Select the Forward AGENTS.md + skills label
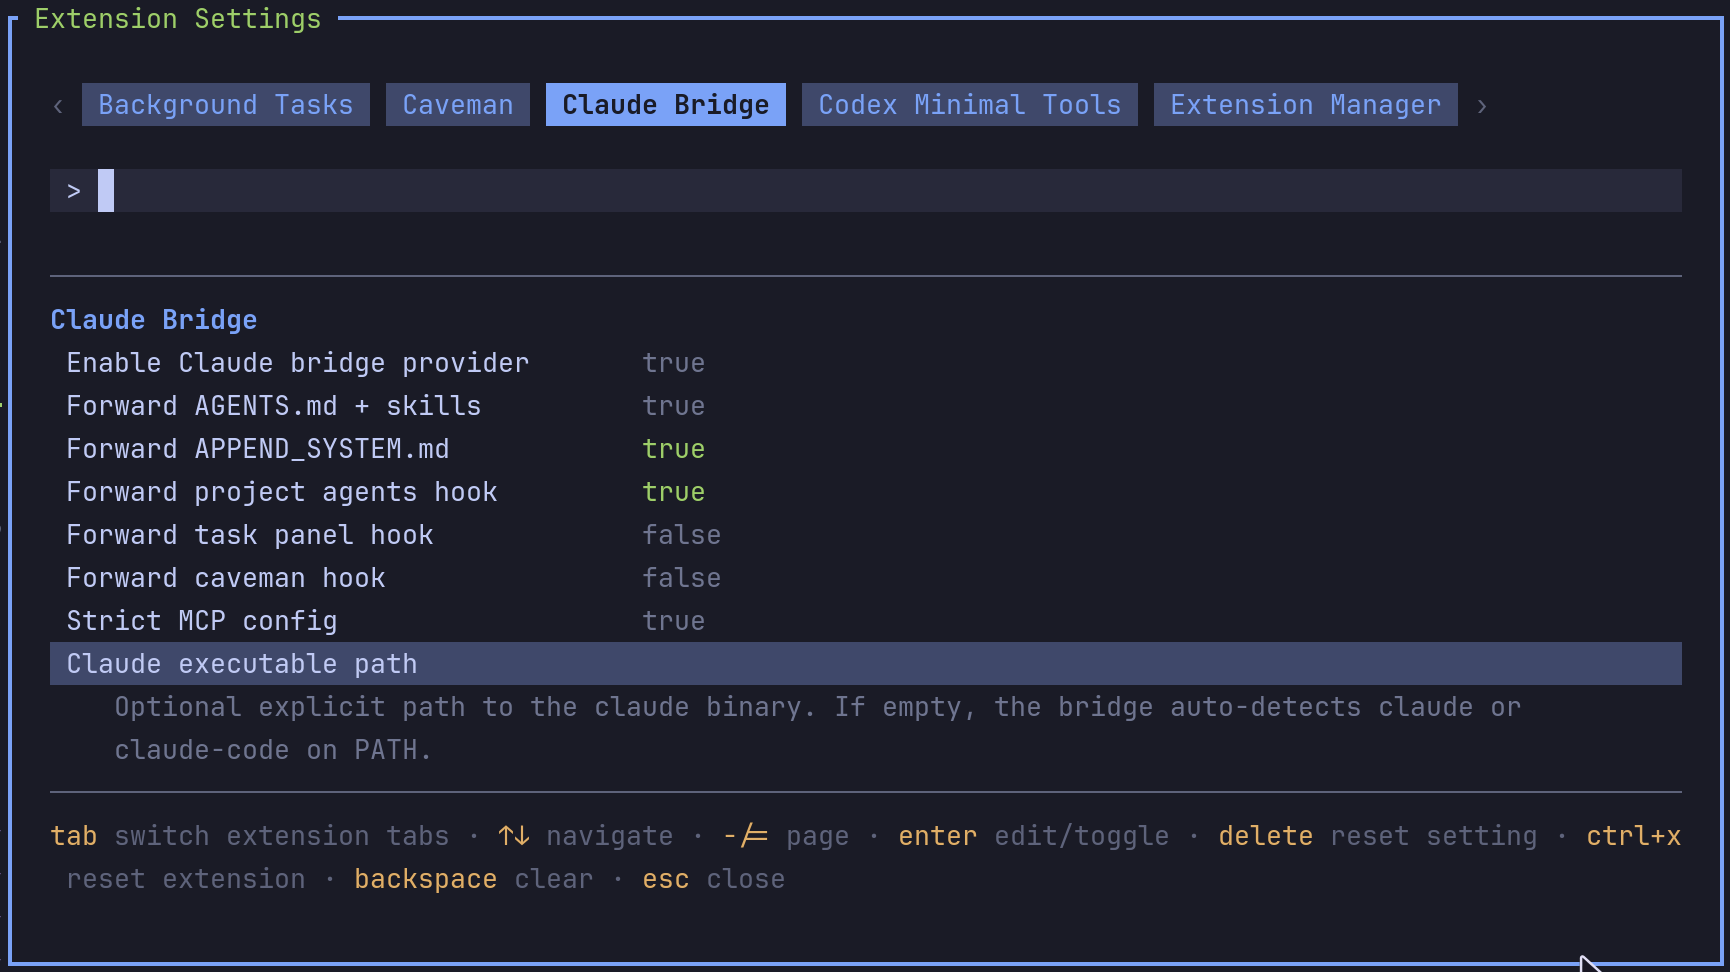This screenshot has width=1730, height=972. click(x=274, y=406)
